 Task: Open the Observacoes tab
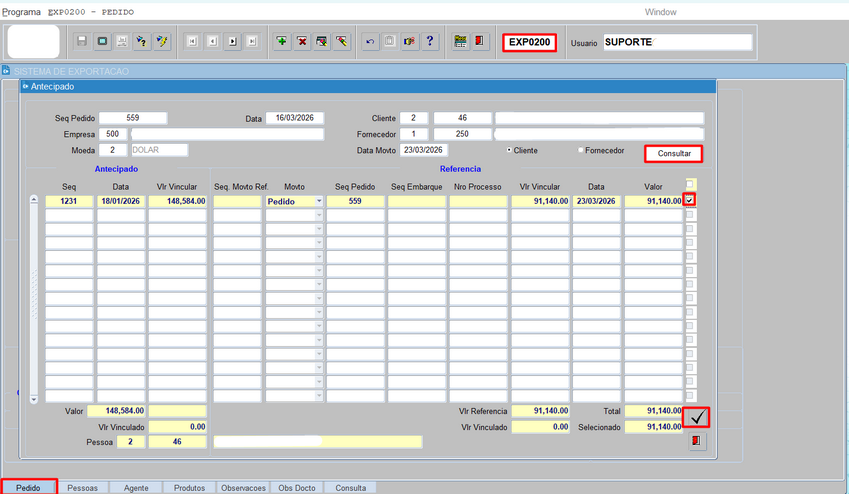click(x=244, y=487)
